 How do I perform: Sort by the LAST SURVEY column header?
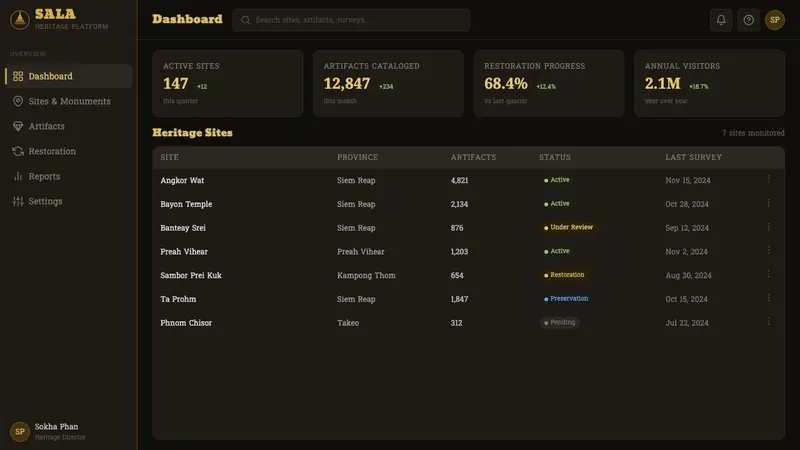pos(693,157)
